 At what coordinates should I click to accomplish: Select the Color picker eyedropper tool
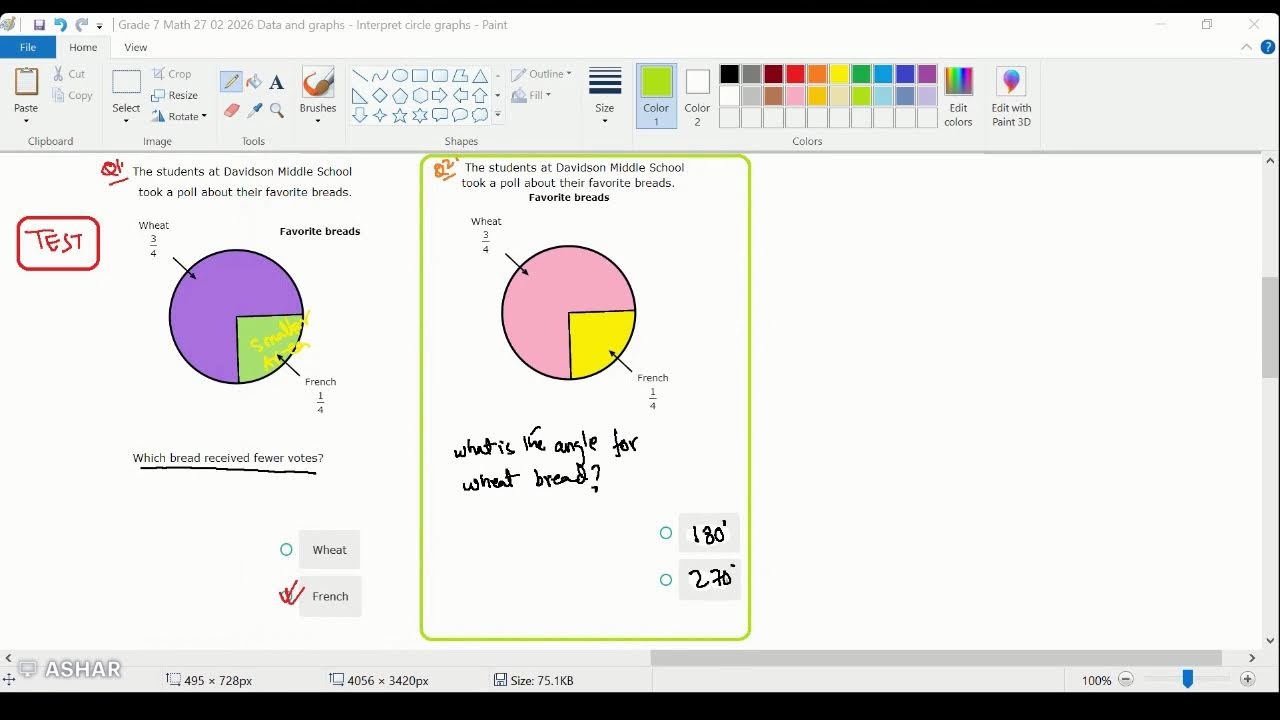[x=254, y=110]
